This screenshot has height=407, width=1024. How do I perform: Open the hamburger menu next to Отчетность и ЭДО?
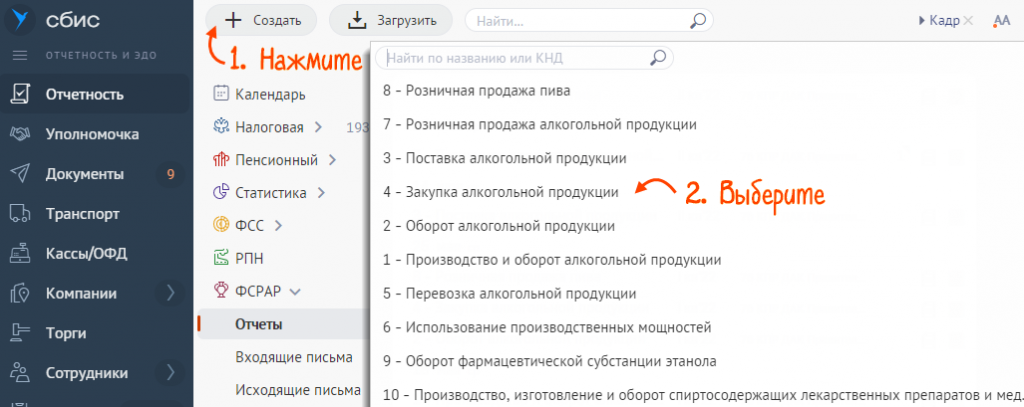click(20, 56)
